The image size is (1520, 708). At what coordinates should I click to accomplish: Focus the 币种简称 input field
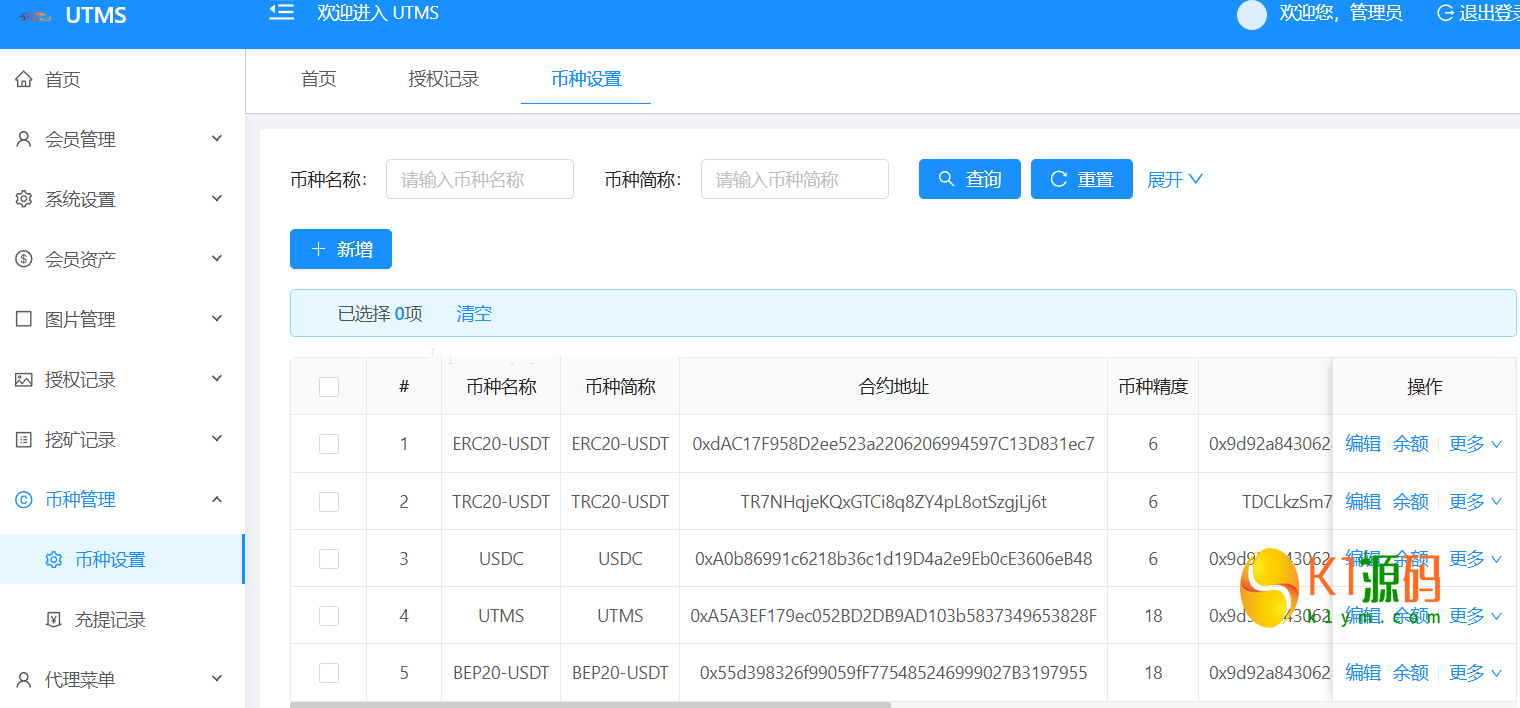tap(795, 179)
